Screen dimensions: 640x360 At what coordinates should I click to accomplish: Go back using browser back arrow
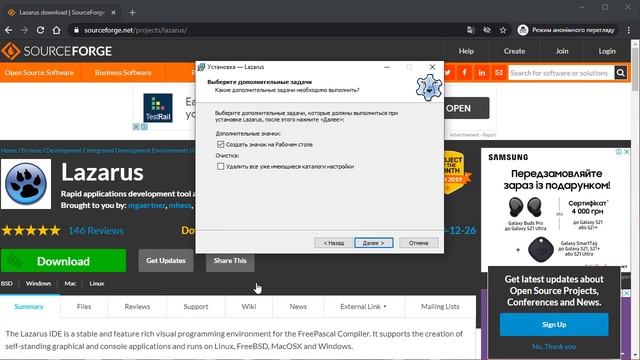[9, 30]
